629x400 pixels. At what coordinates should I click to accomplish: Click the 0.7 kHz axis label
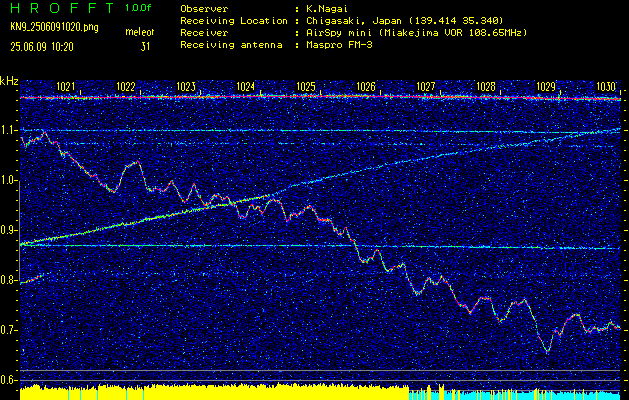pos(9,330)
